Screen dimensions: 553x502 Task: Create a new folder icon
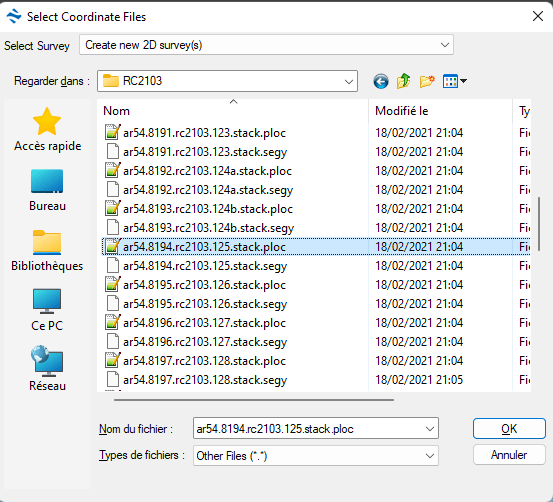click(427, 81)
